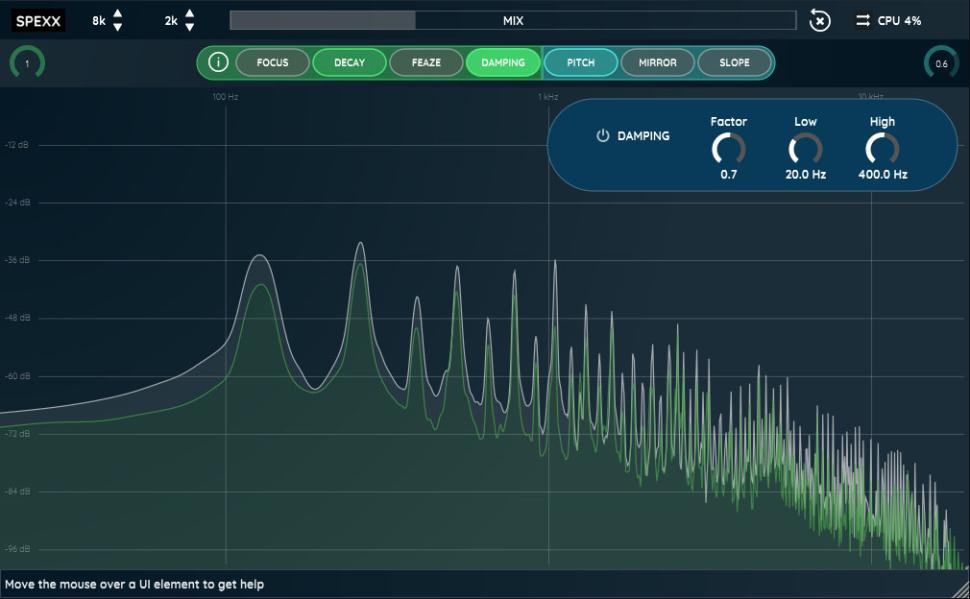The image size is (970, 599).
Task: Click the SPEXX logo
Action: [x=40, y=20]
